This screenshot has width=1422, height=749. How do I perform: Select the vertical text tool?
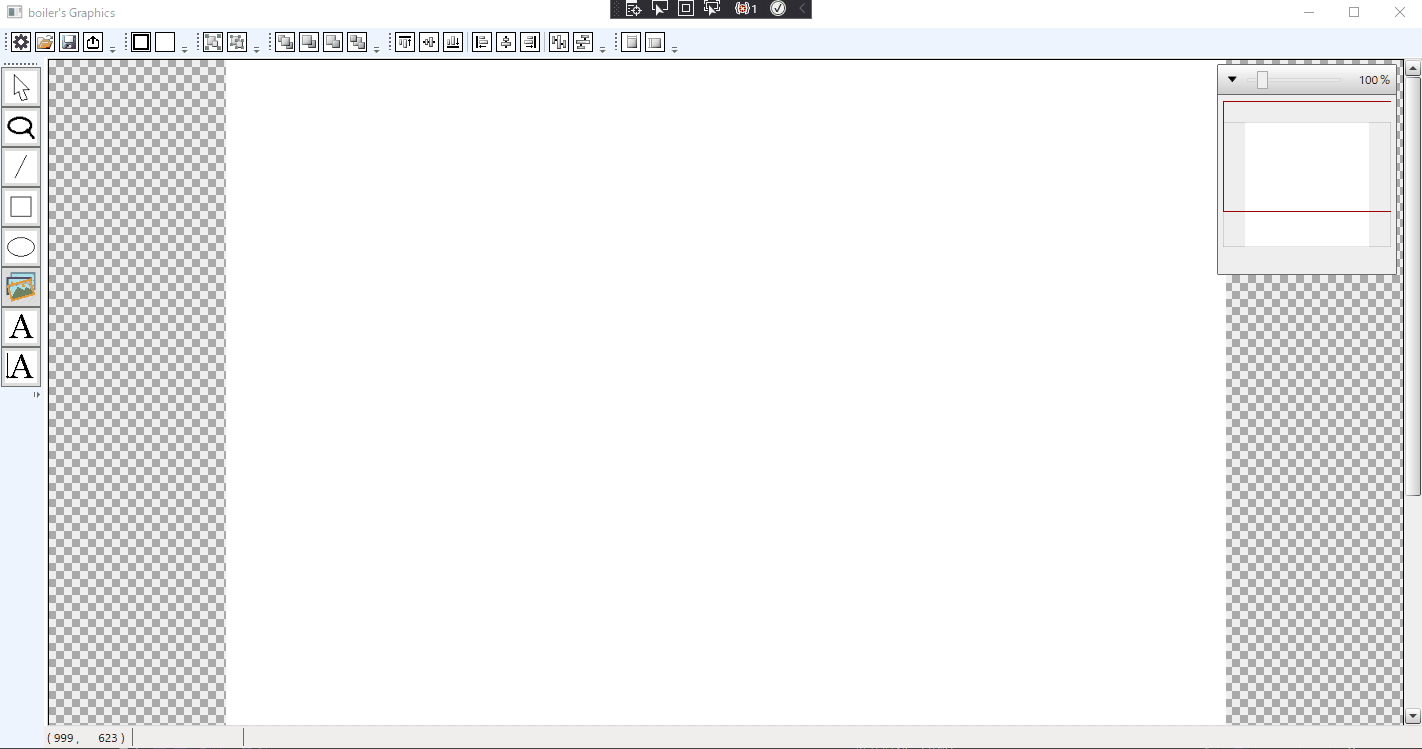(x=21, y=367)
